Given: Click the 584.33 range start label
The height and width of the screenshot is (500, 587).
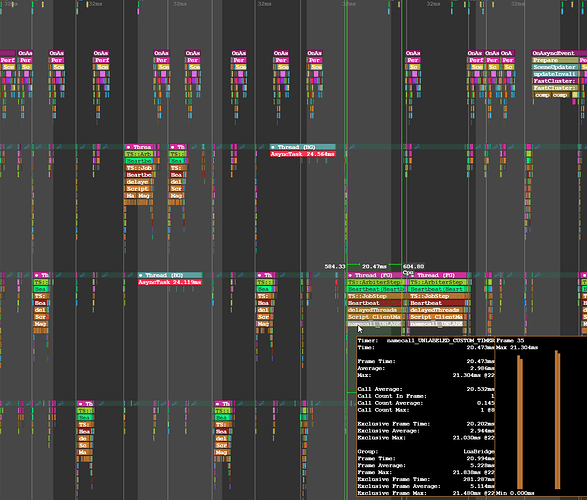Looking at the screenshot, I should point(335,266).
